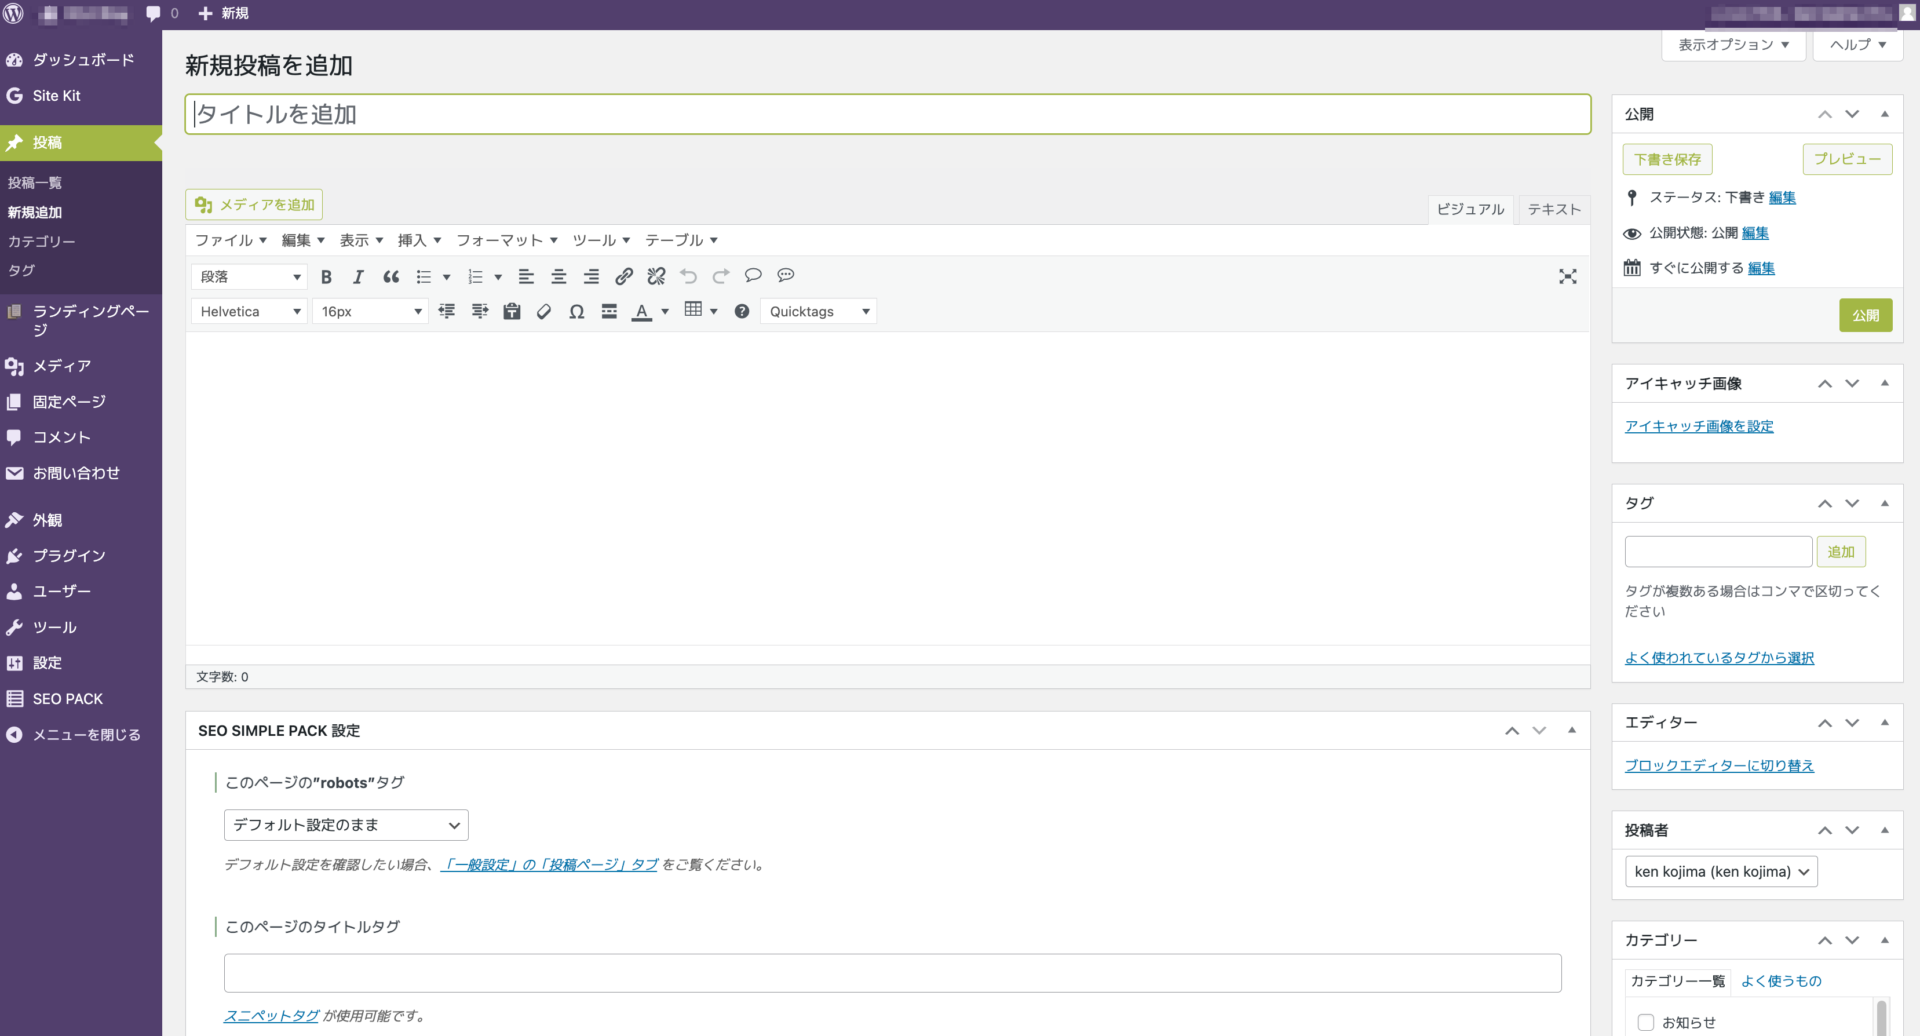Screen dimensions: 1920x1036
Task: Collapse the アイキャッチ画像 panel toggle triangle
Action: point(1885,383)
